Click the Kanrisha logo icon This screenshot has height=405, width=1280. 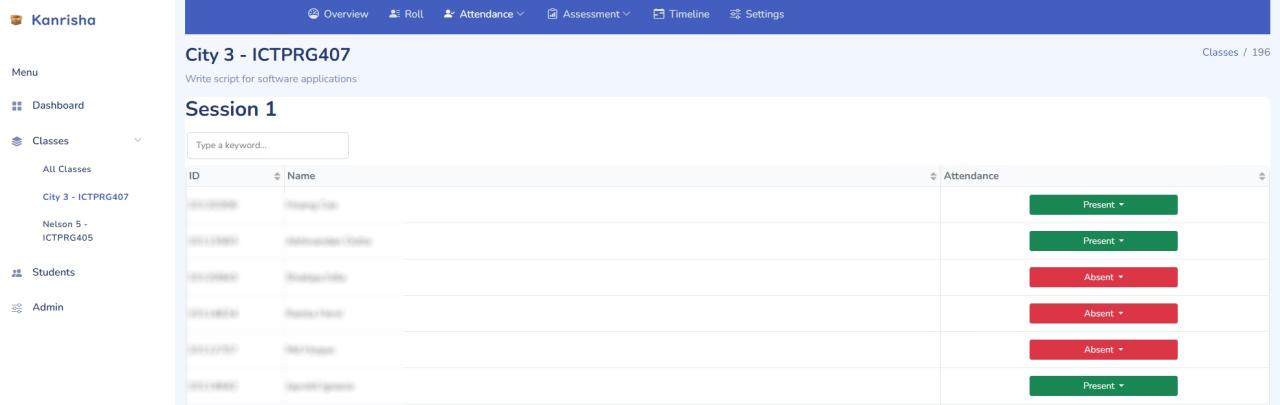(16, 19)
